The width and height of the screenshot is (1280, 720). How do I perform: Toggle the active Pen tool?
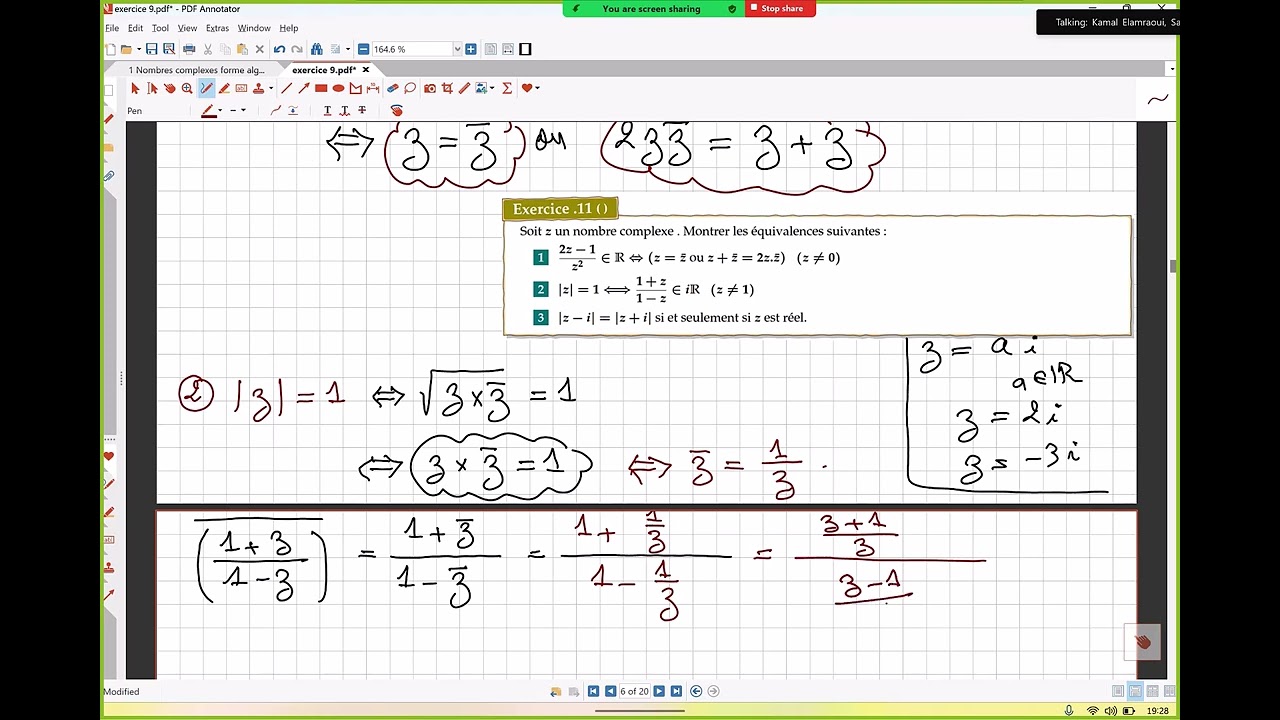[x=206, y=88]
